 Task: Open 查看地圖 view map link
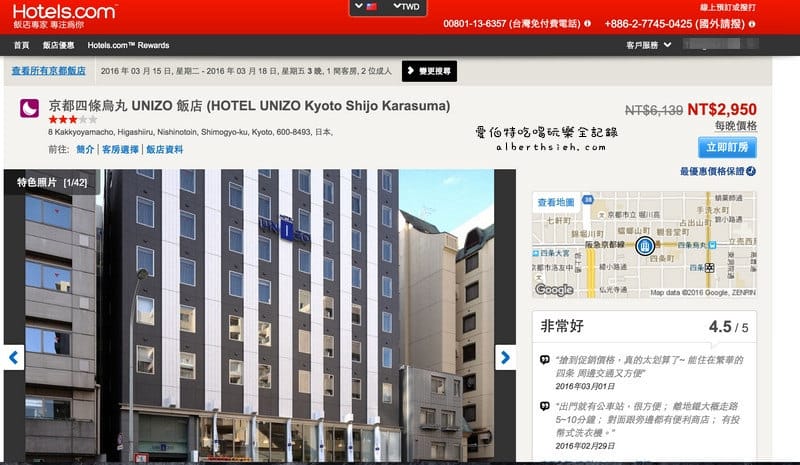click(x=556, y=202)
